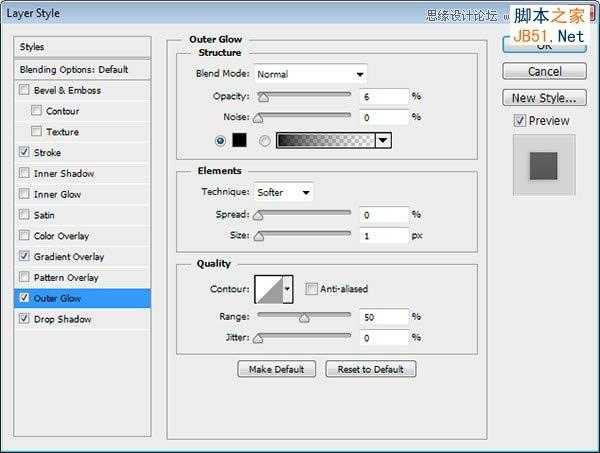Viewport: 600px width, 453px height.
Task: Open the Contour curve thumbnail picker
Action: click(x=269, y=289)
